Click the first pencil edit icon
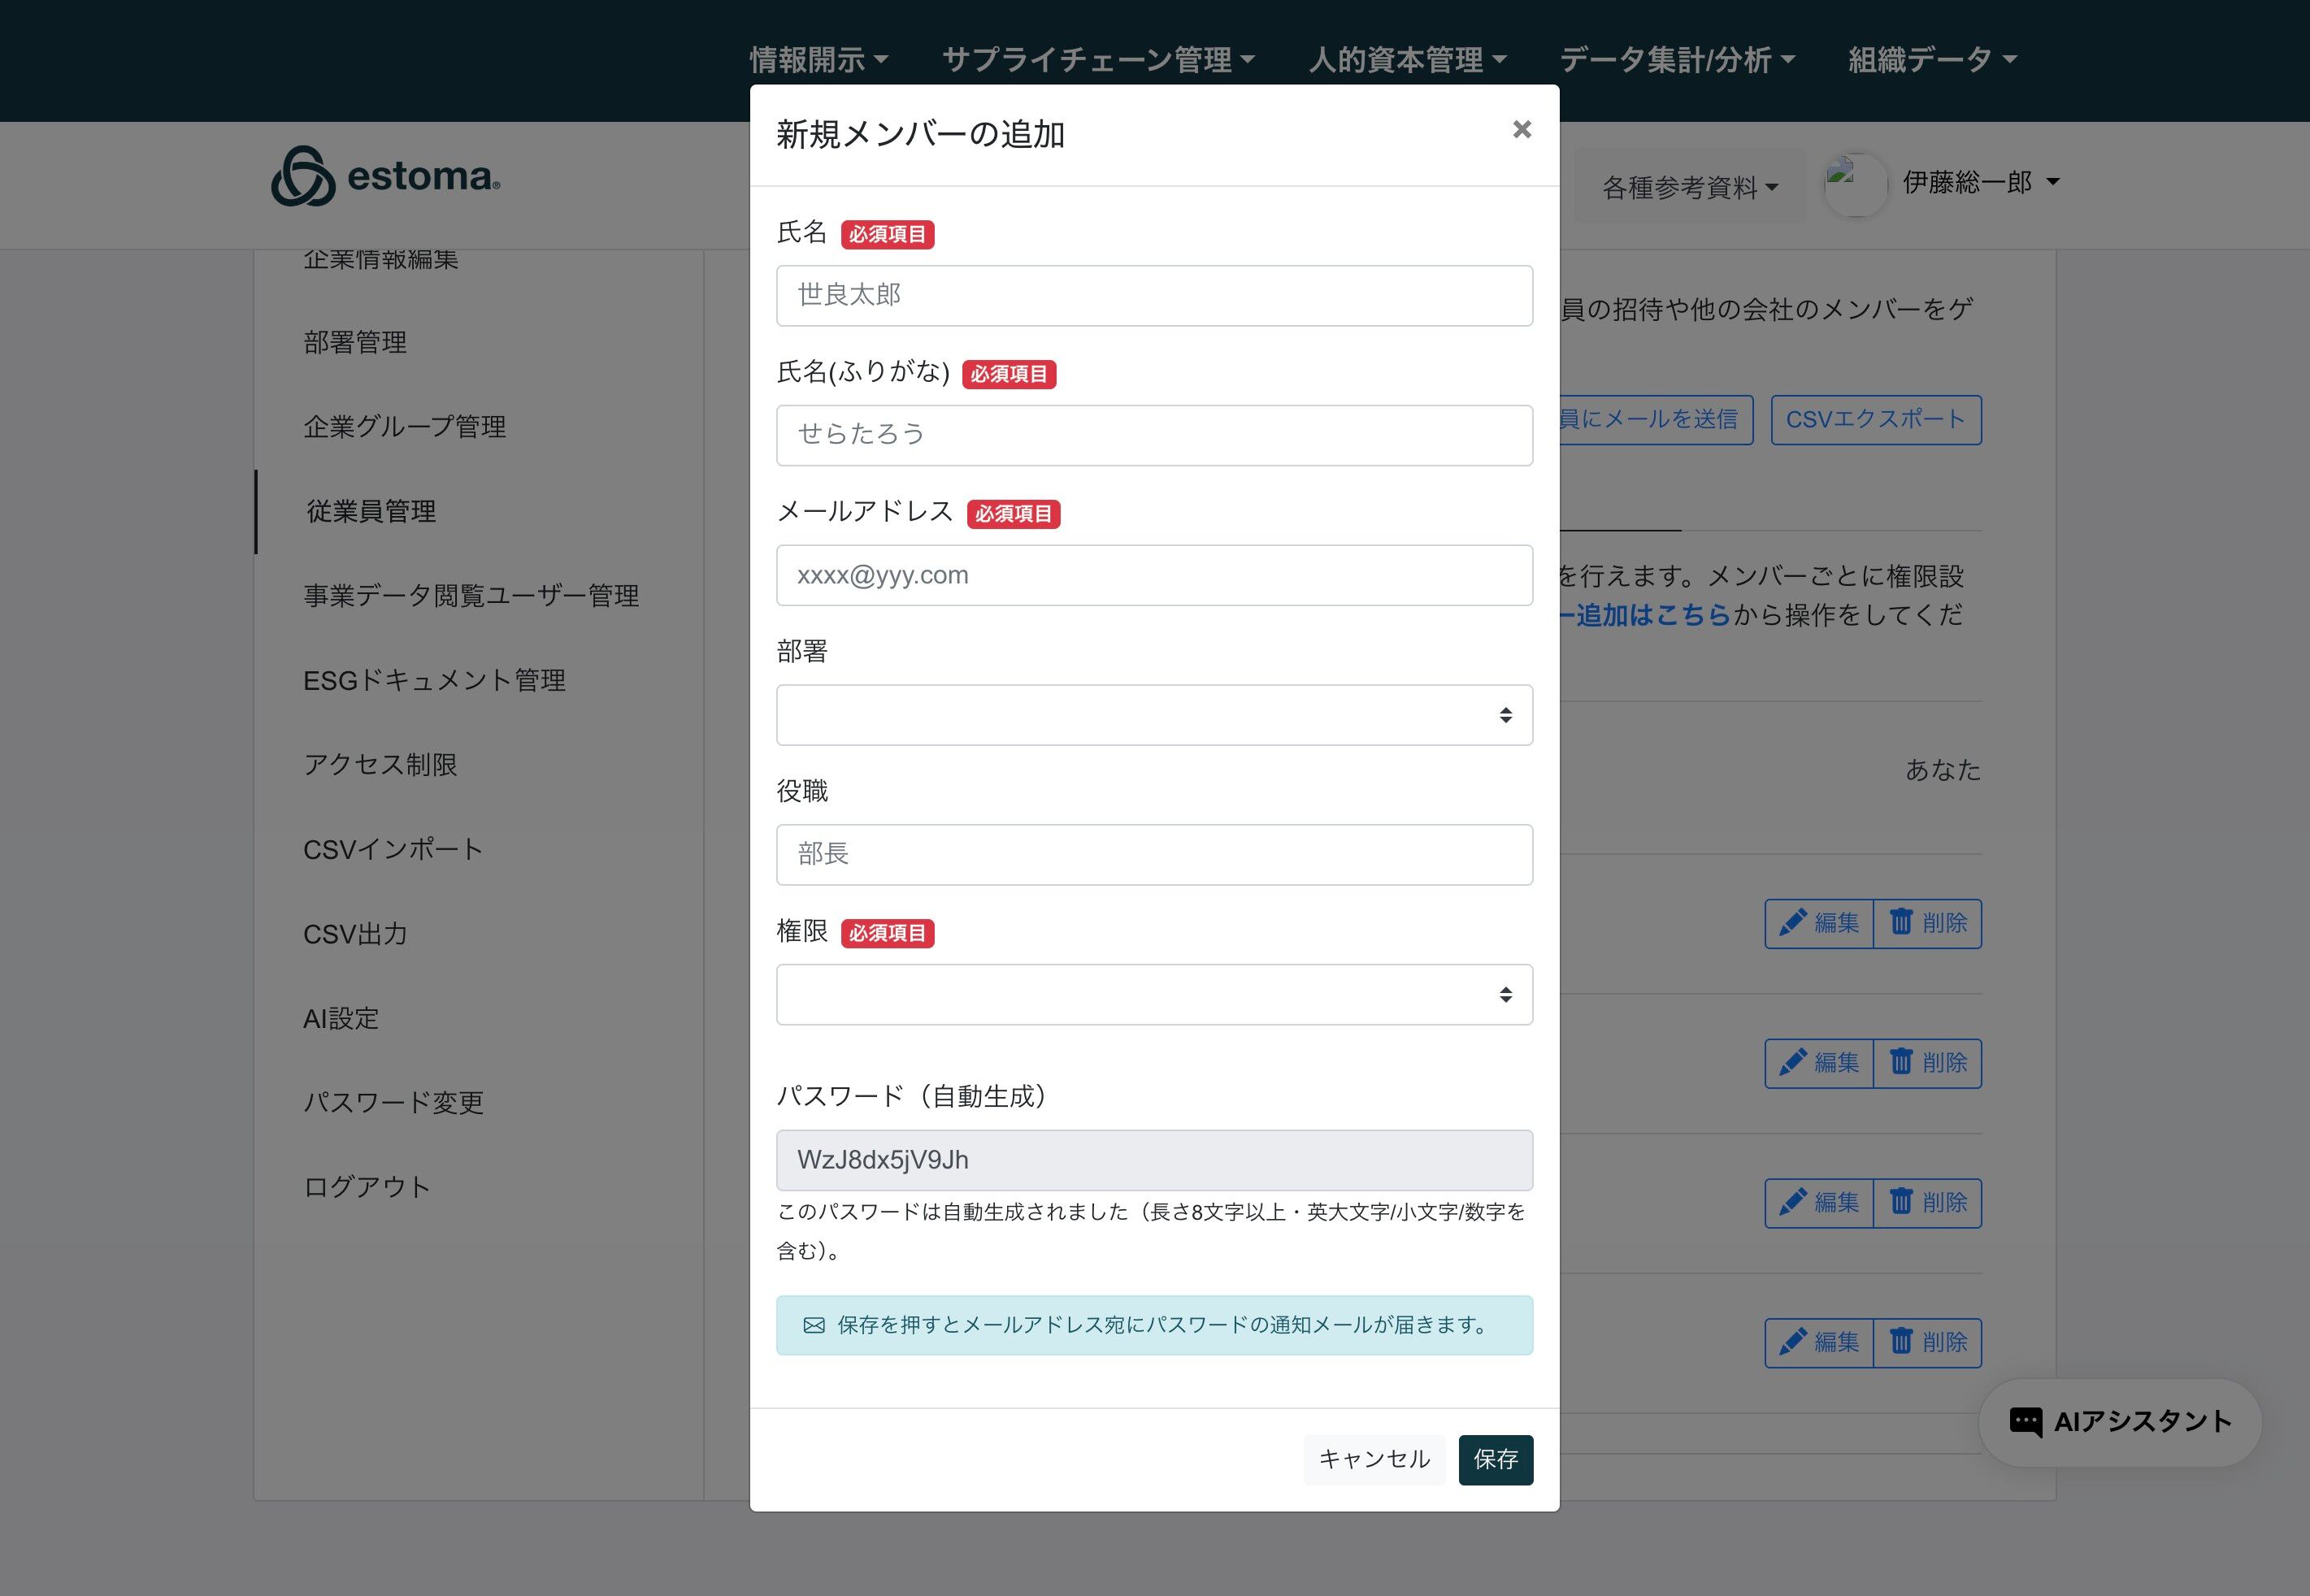The image size is (2310, 1596). tap(1792, 922)
